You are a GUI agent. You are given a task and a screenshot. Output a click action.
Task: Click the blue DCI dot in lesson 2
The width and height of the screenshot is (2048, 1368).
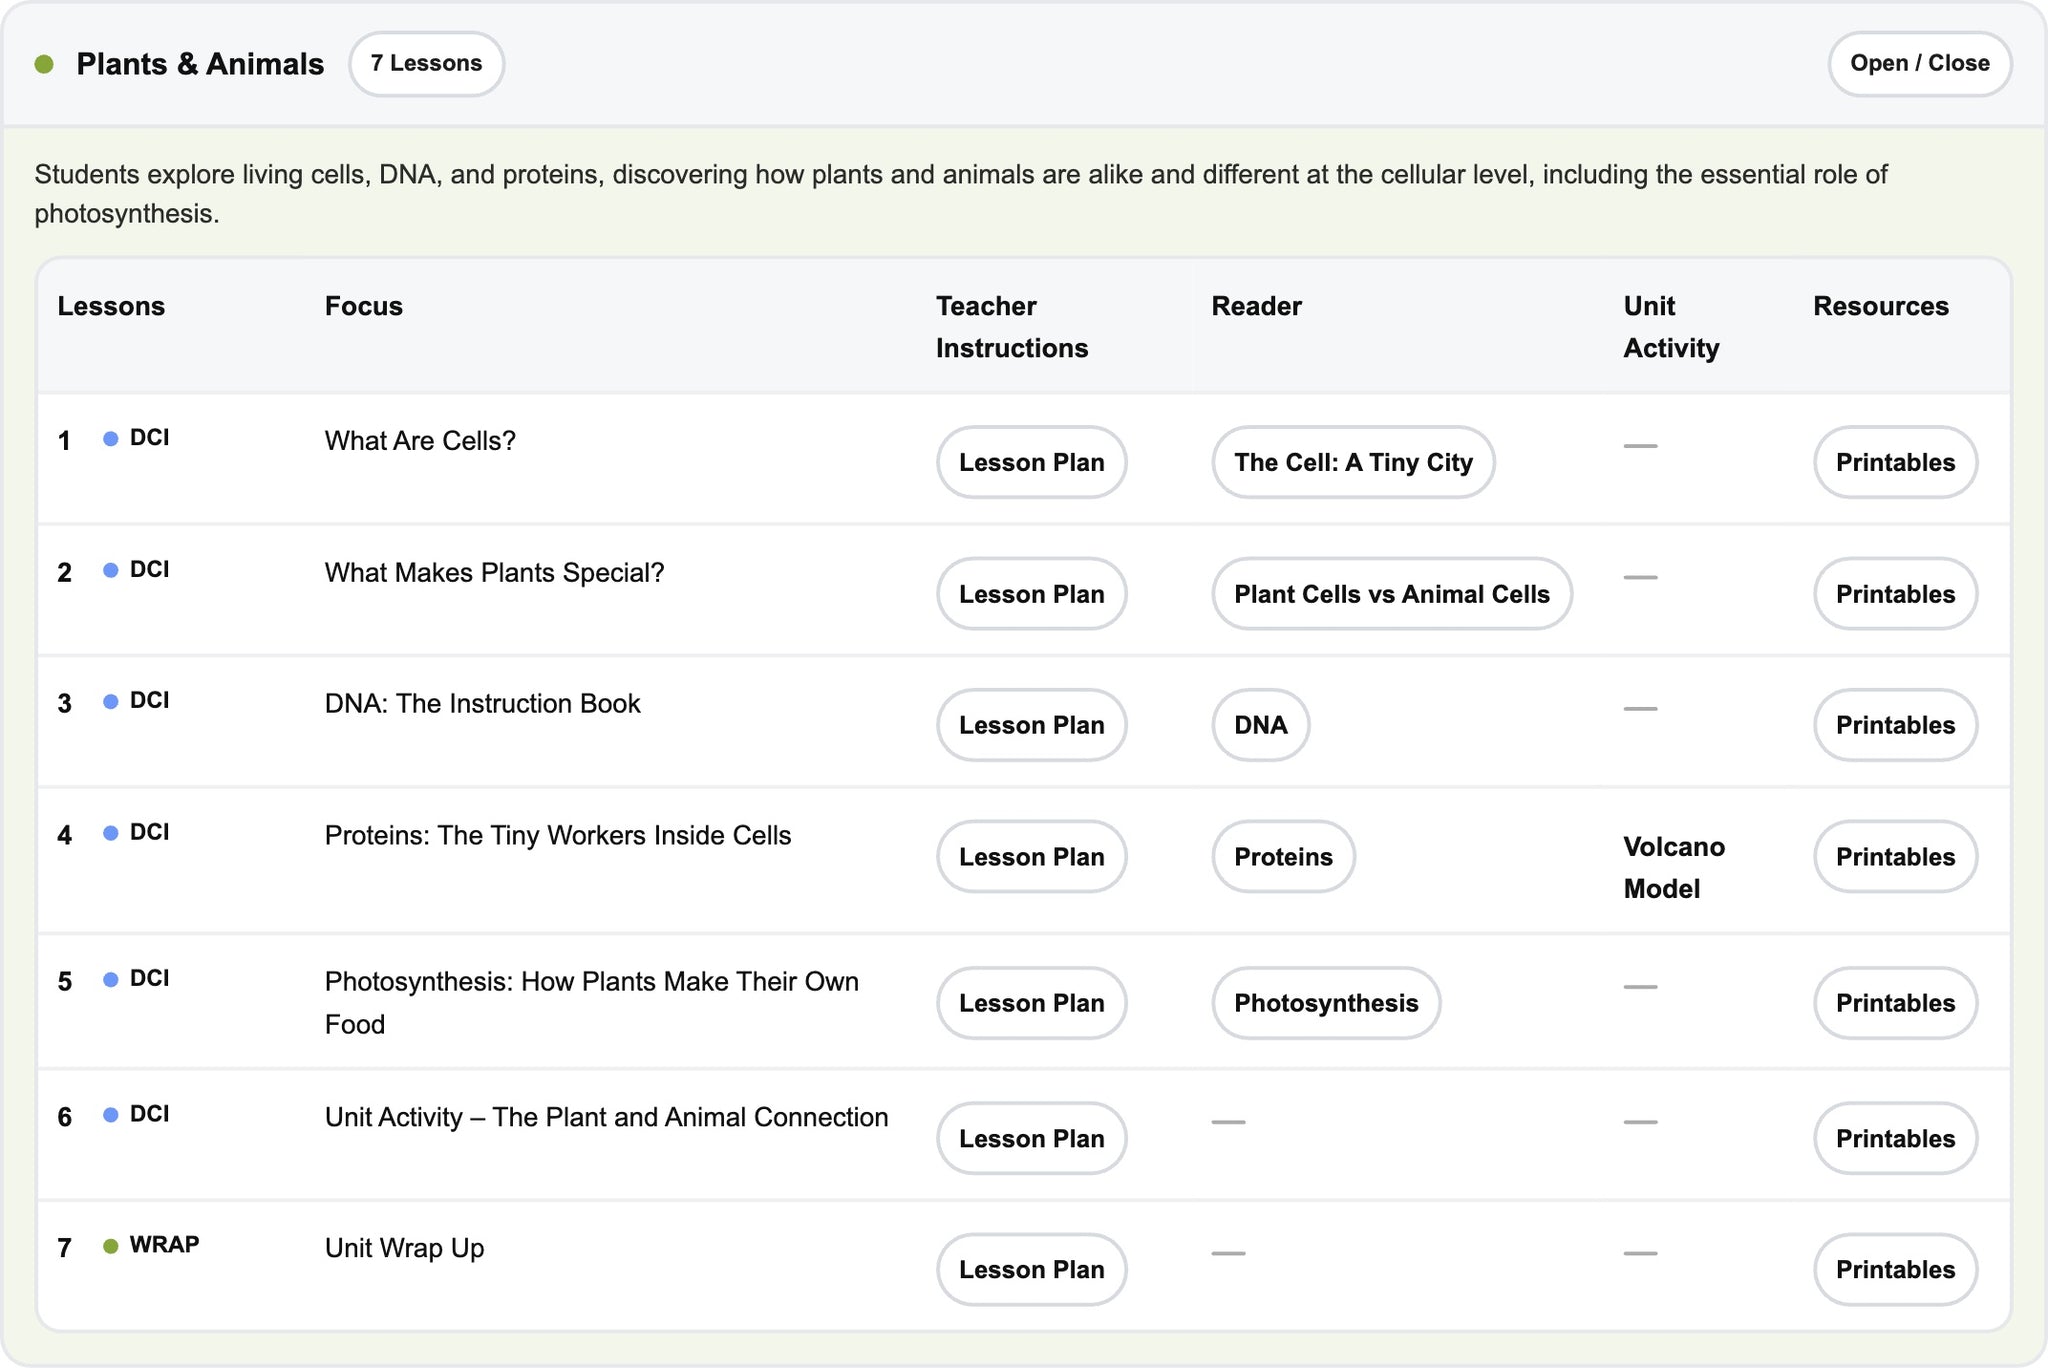click(111, 570)
